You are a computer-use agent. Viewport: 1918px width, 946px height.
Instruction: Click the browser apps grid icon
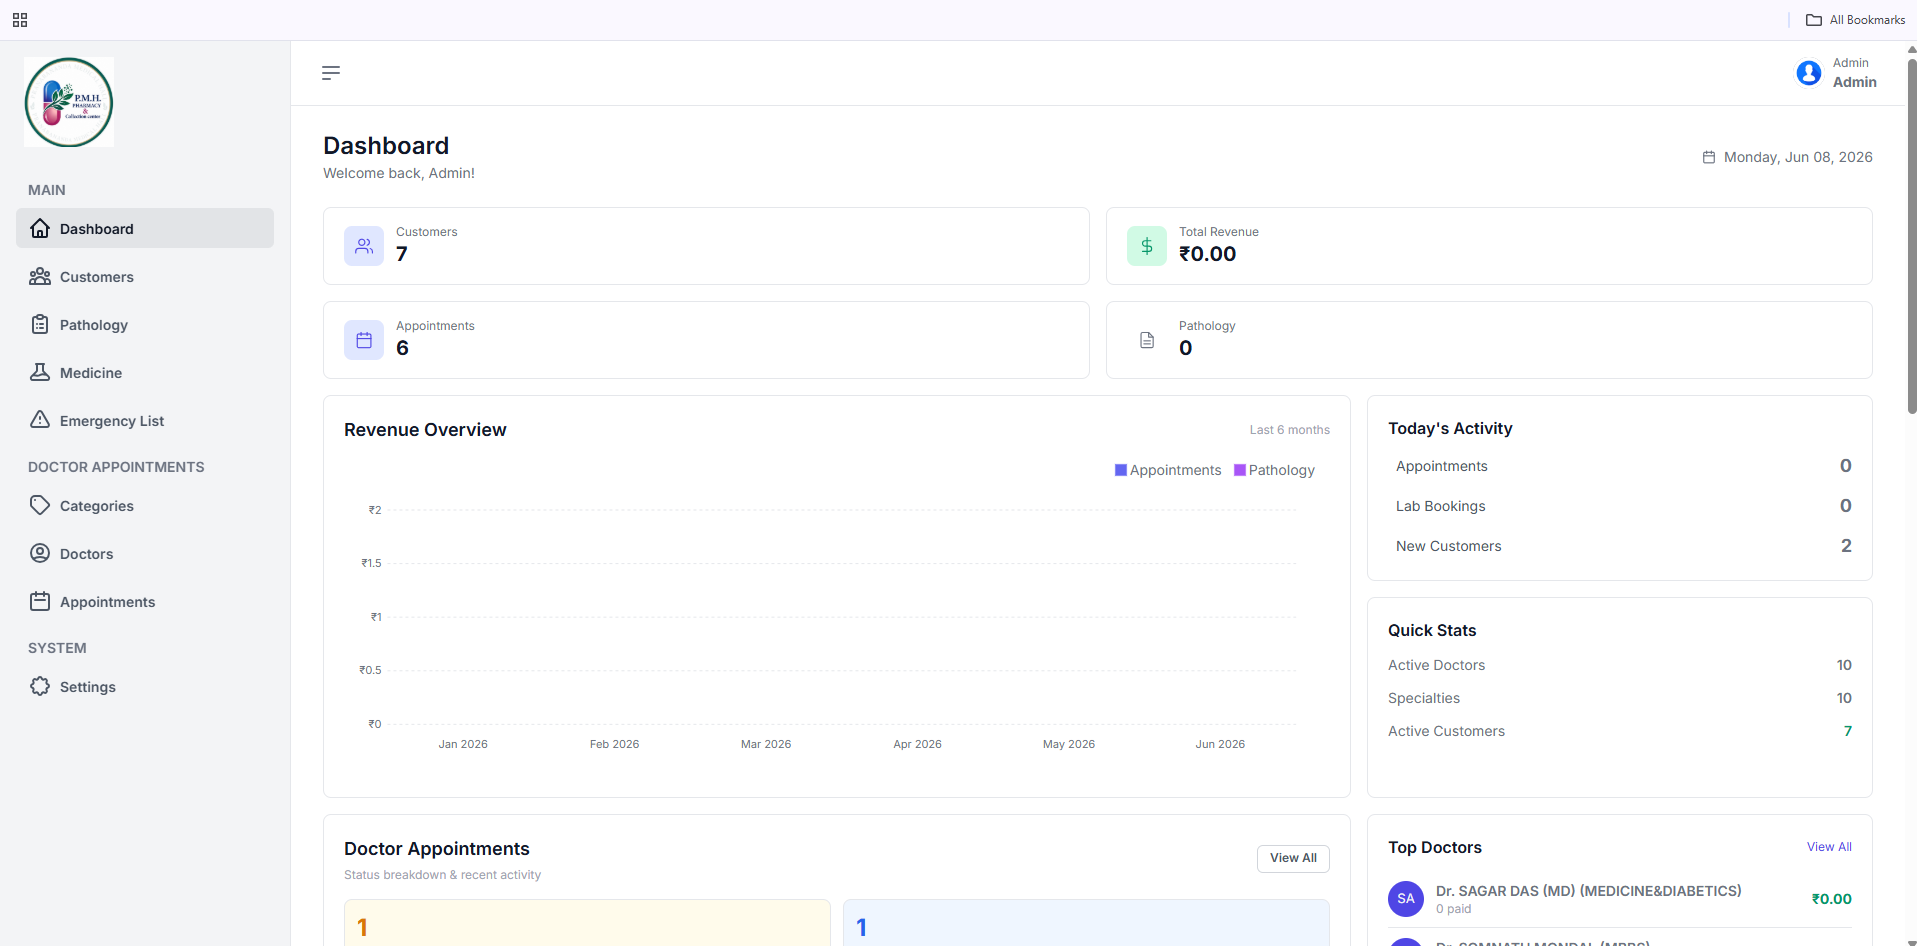coord(20,20)
